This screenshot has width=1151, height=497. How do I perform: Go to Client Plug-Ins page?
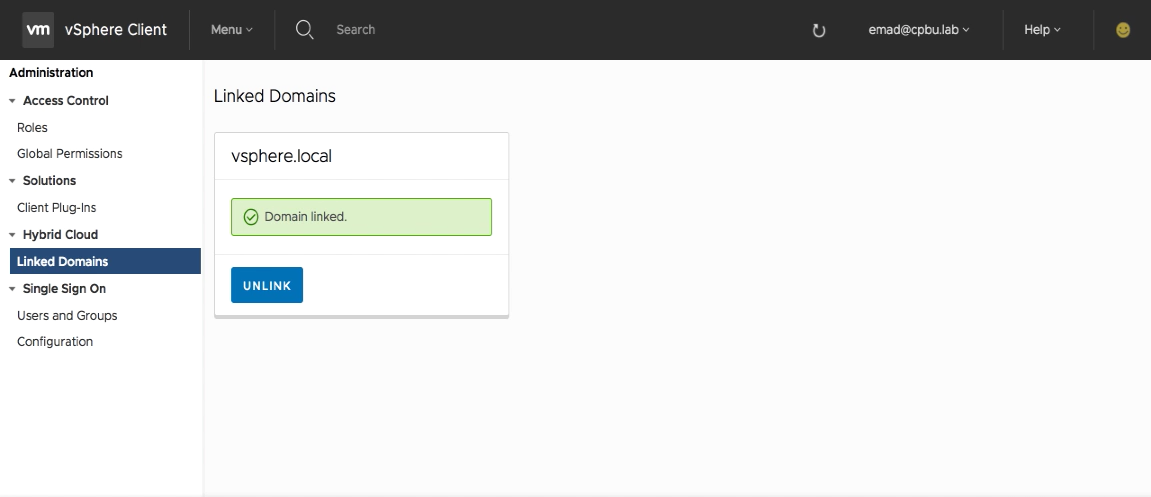[x=57, y=208]
